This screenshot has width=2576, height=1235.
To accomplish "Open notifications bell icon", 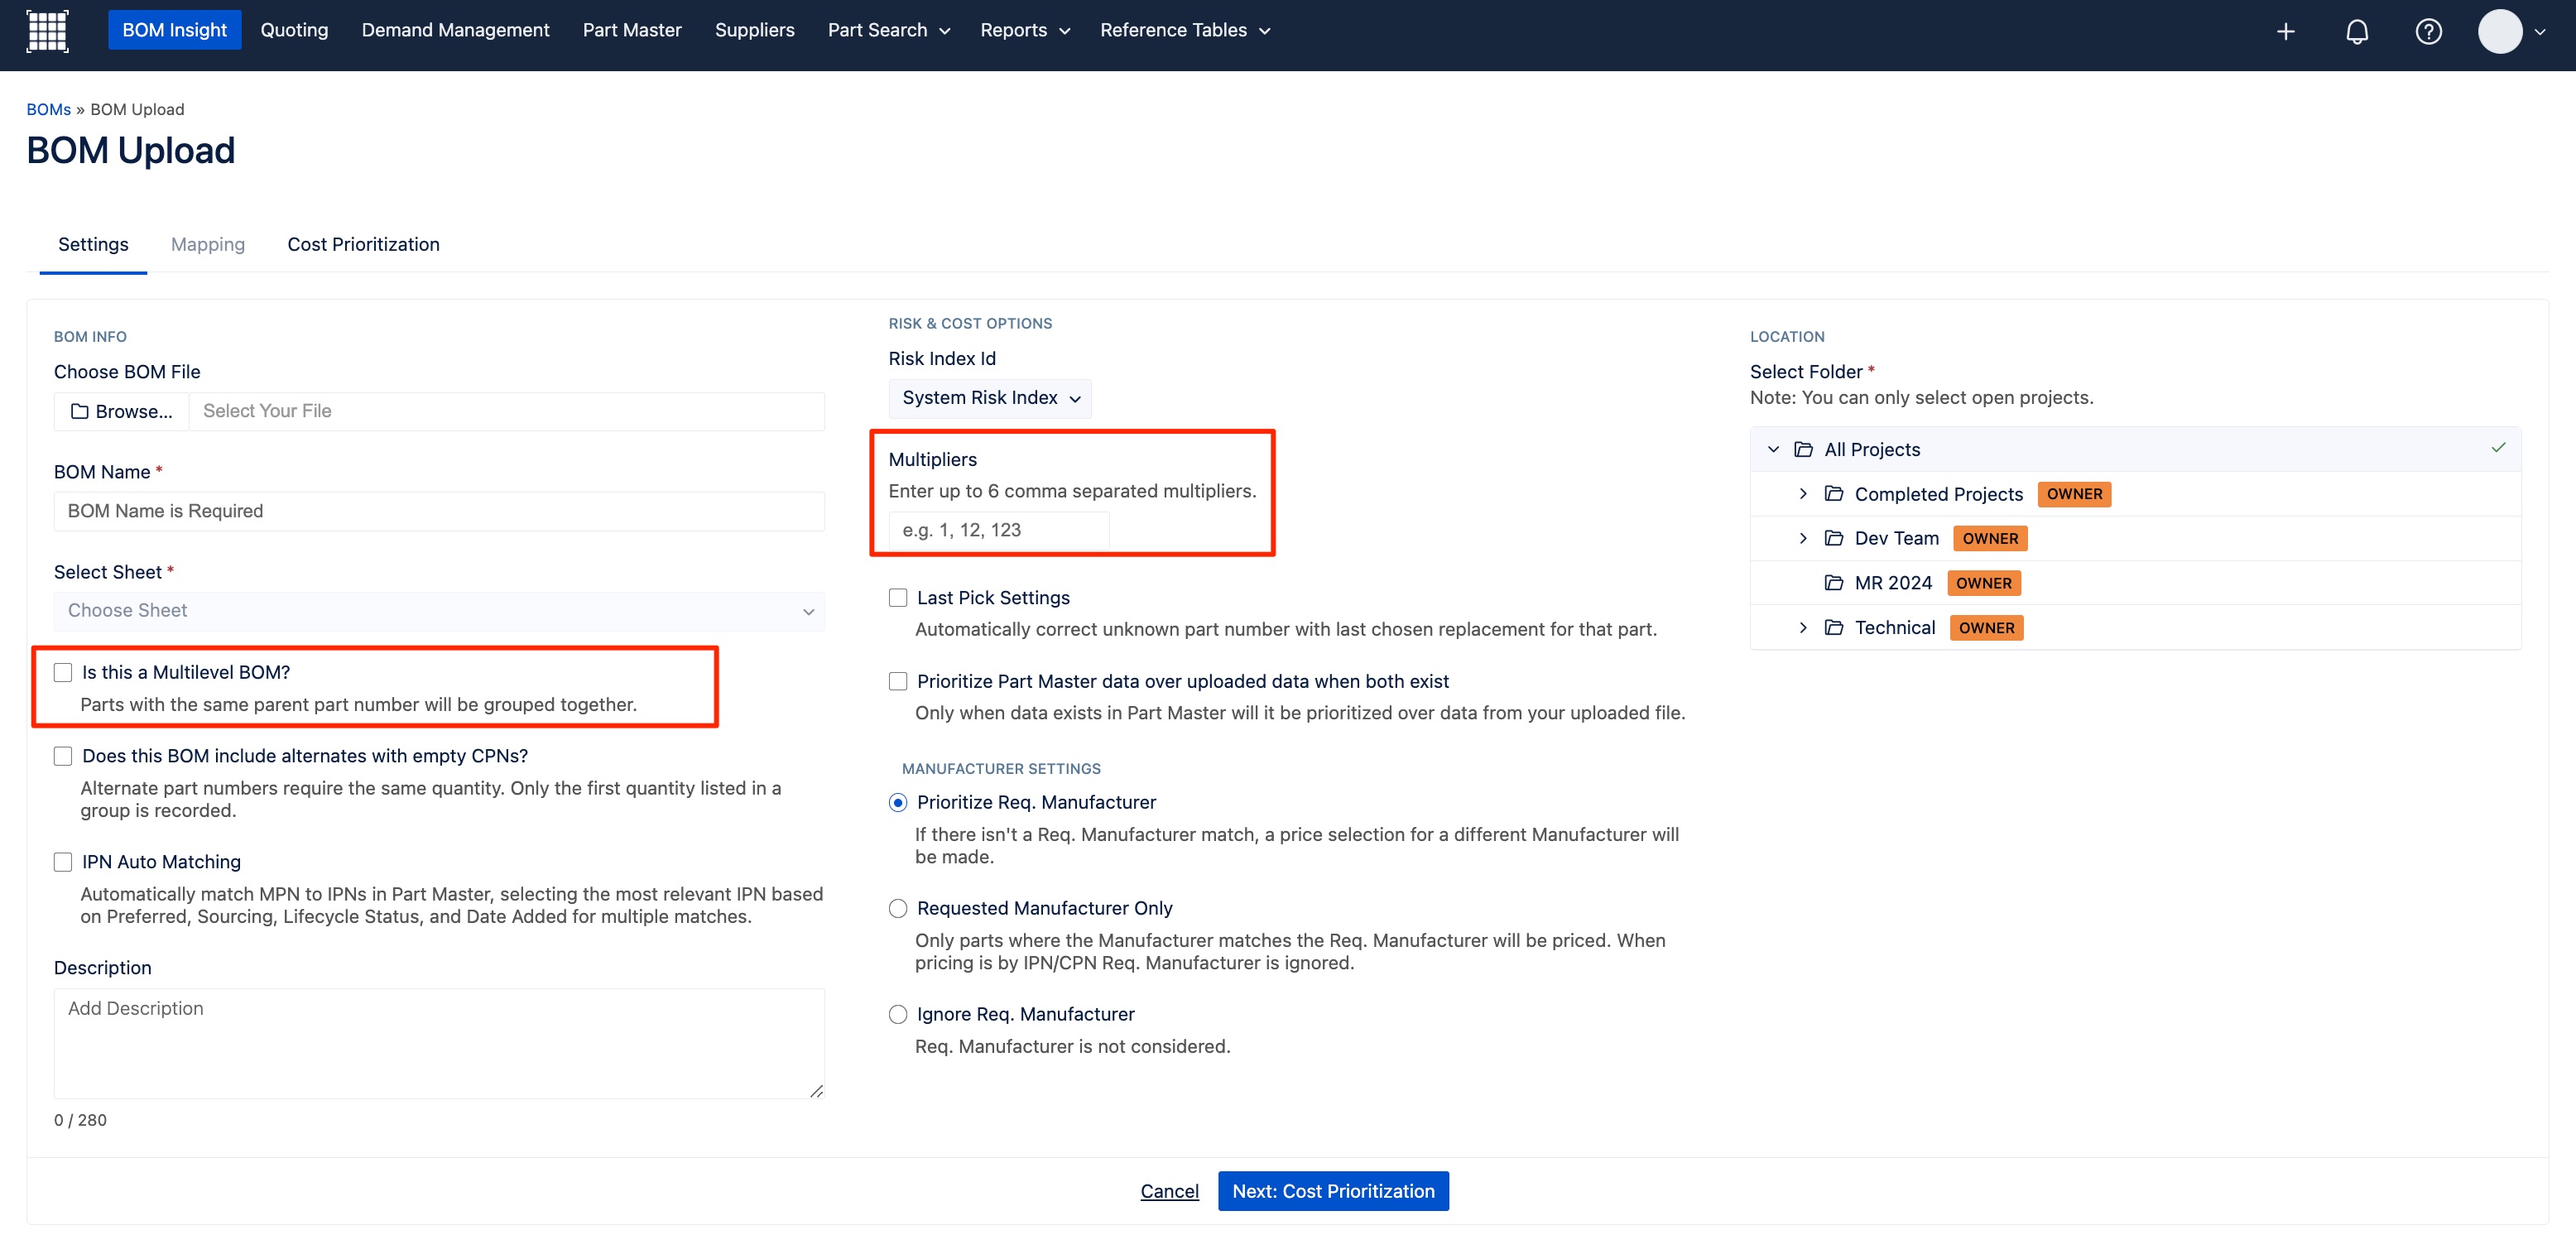I will click(2357, 32).
